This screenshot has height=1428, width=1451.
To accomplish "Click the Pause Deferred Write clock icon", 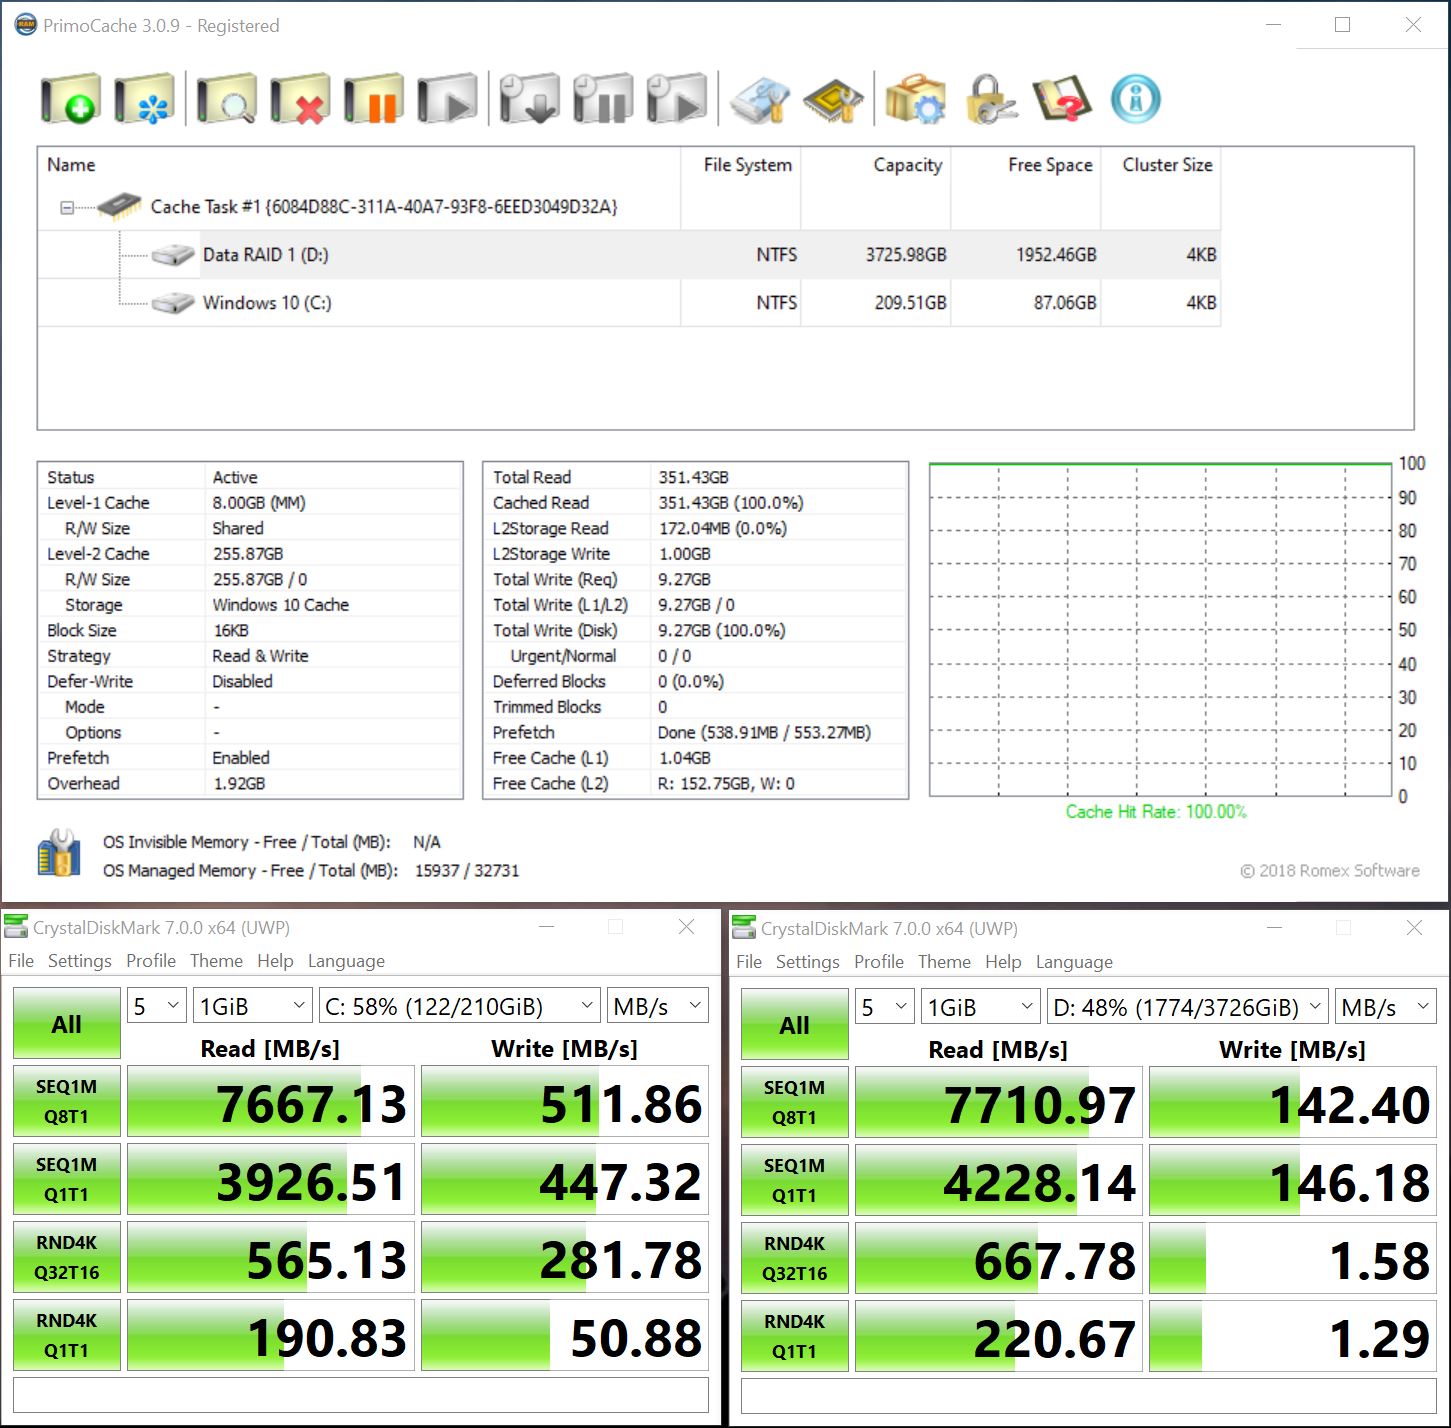I will point(603,99).
